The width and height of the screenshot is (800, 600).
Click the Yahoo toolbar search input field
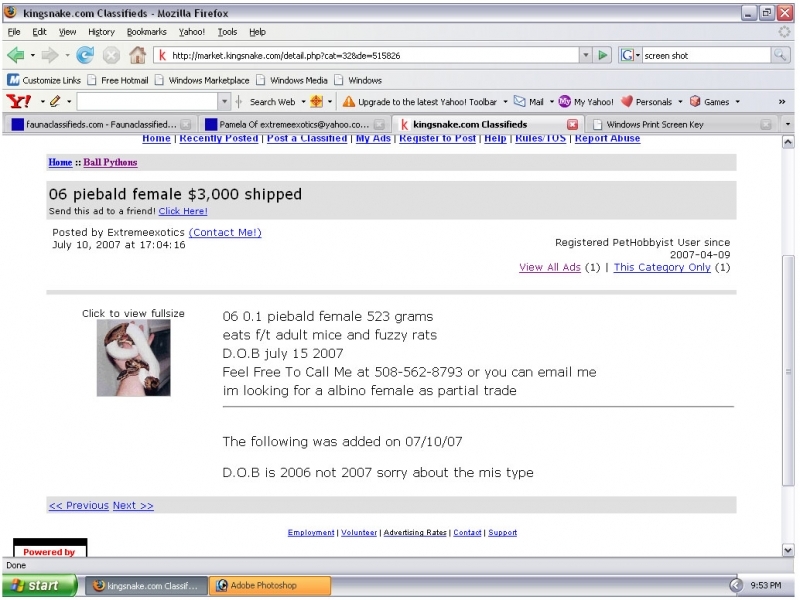147,102
